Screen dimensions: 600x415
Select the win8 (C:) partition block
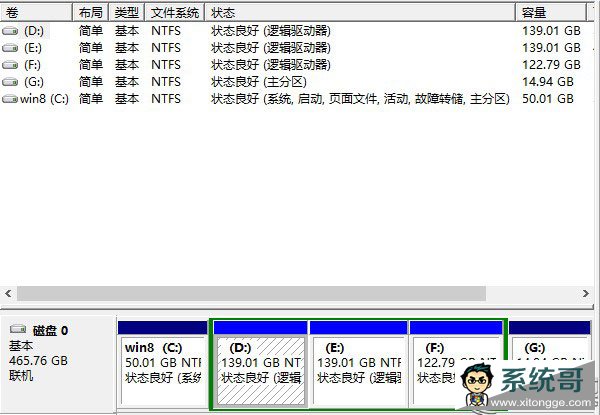point(163,365)
